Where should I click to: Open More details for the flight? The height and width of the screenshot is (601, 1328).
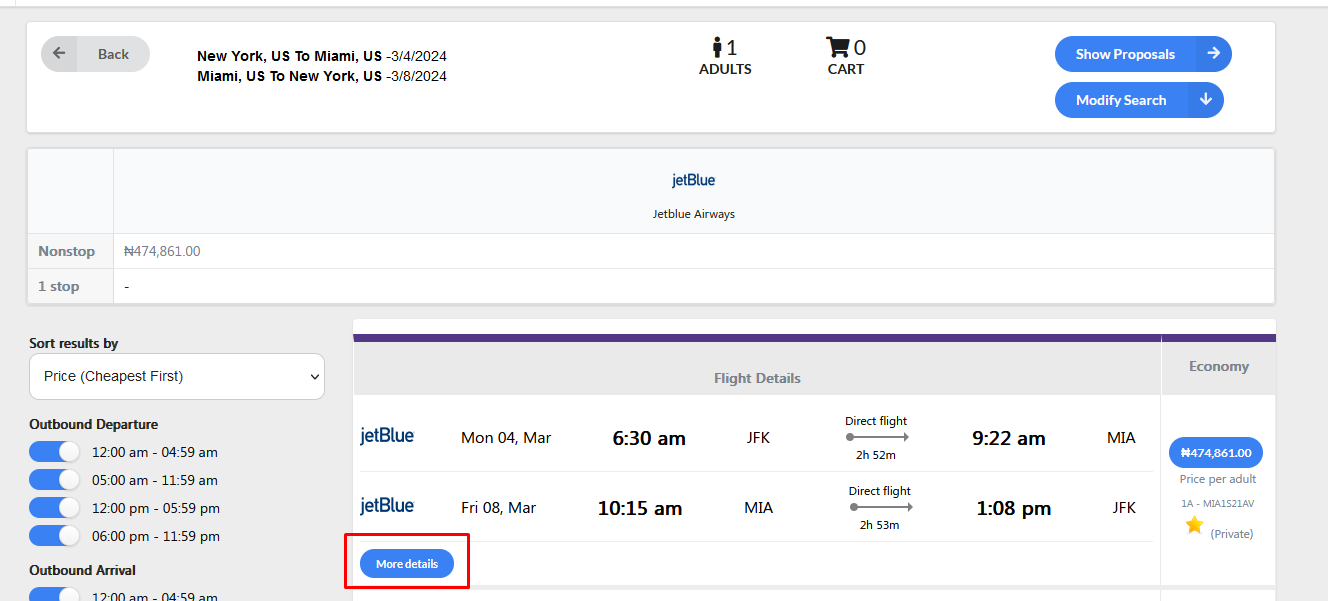(x=407, y=564)
